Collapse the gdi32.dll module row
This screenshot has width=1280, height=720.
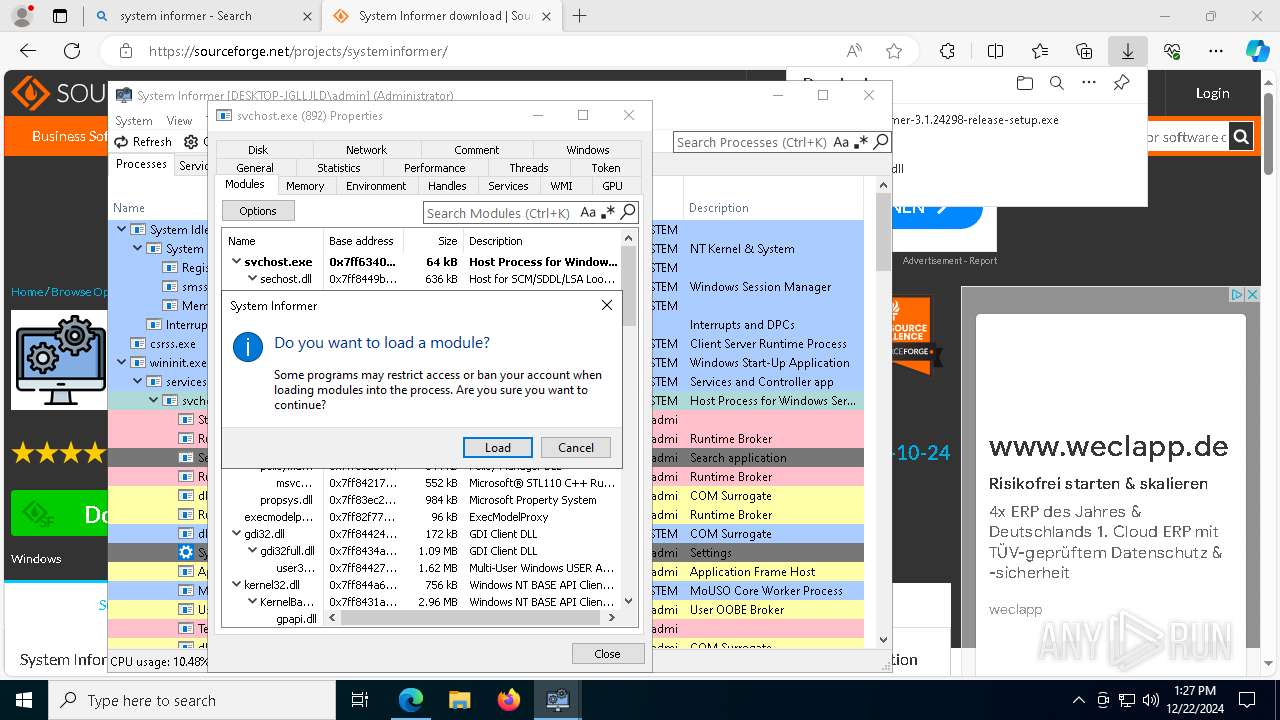(237, 533)
